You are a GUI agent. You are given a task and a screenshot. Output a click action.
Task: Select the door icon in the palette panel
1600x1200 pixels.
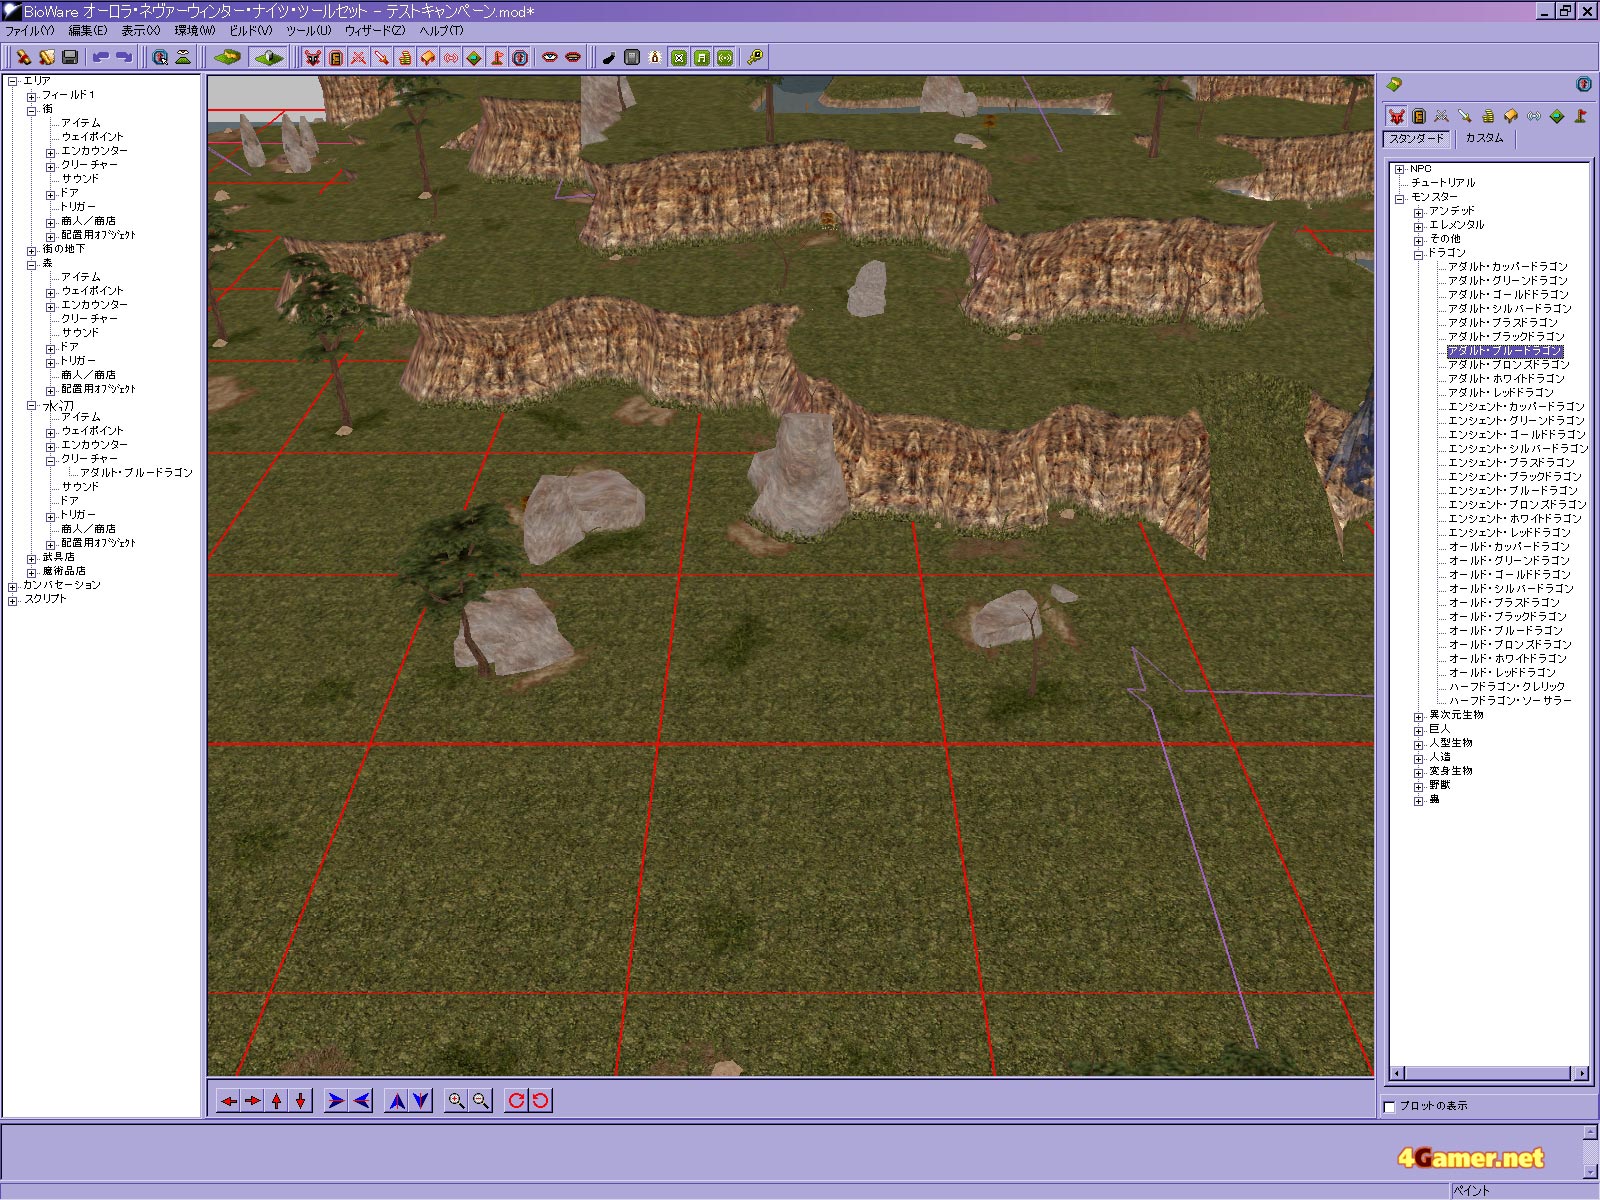click(x=1419, y=116)
